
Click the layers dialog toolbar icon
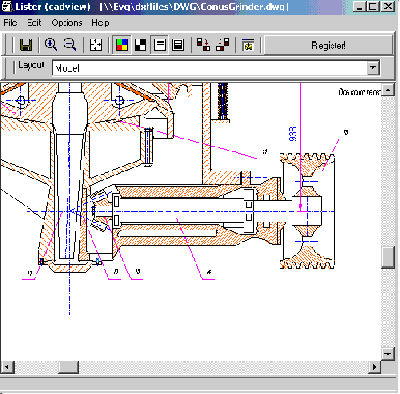click(248, 45)
